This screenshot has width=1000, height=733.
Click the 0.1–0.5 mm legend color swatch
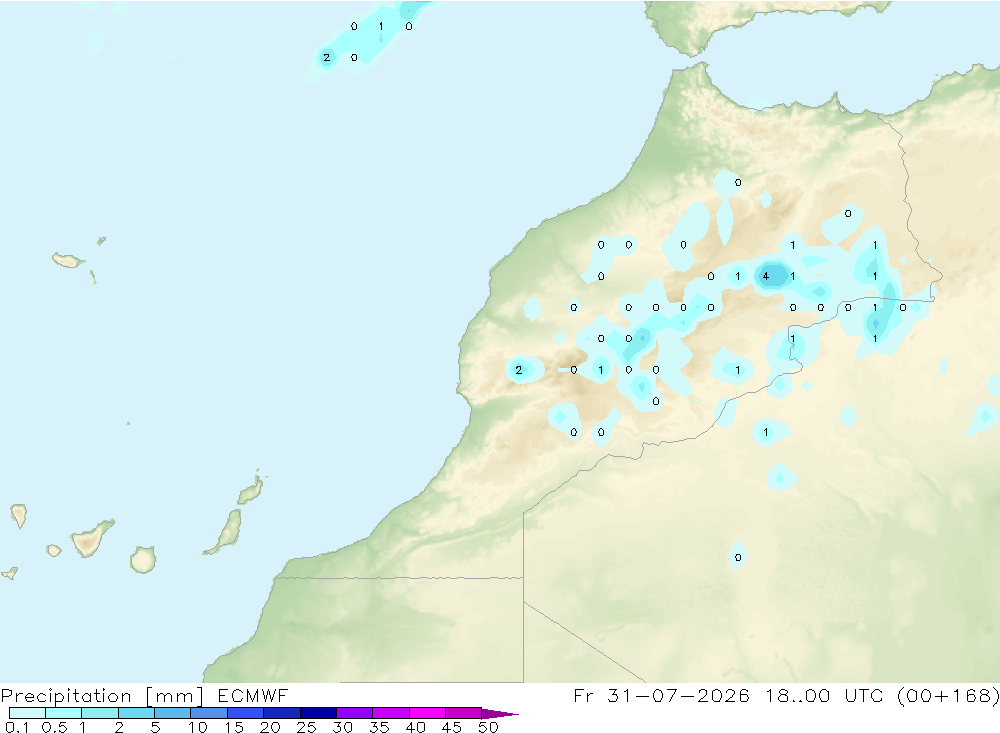click(27, 713)
